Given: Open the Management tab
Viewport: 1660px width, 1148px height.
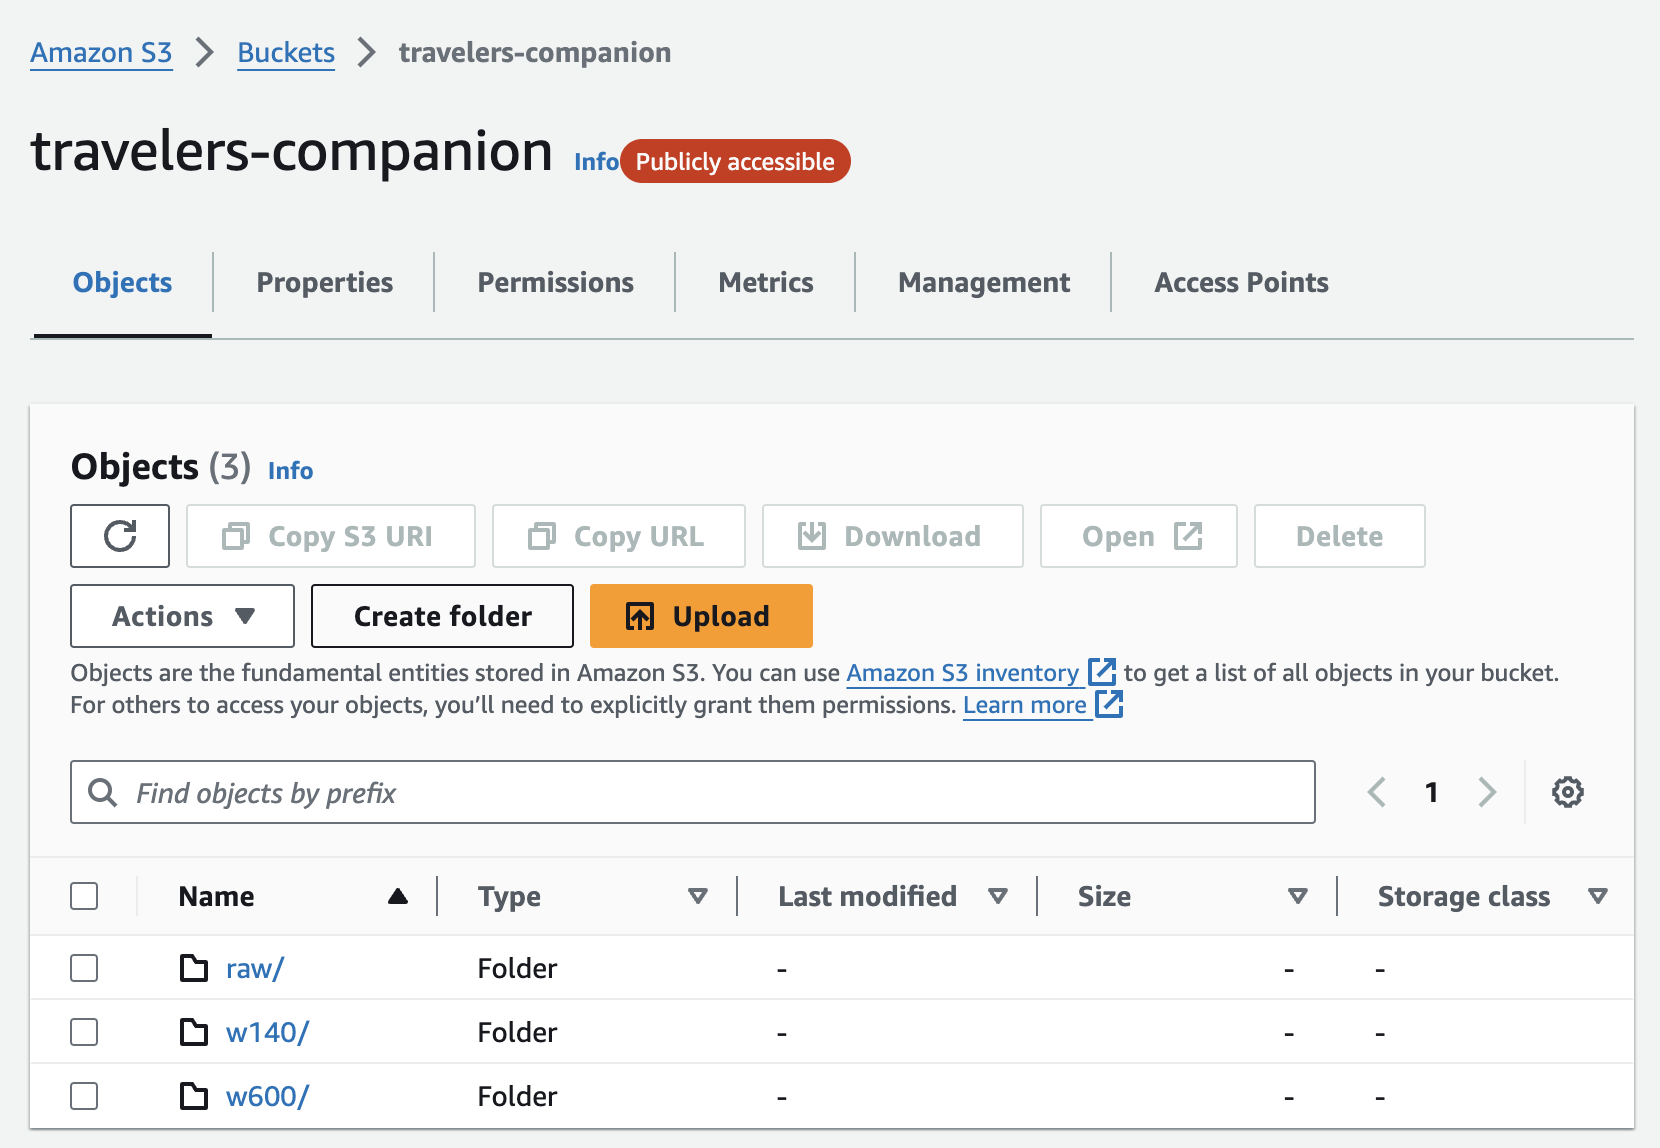Looking at the screenshot, I should [x=984, y=283].
